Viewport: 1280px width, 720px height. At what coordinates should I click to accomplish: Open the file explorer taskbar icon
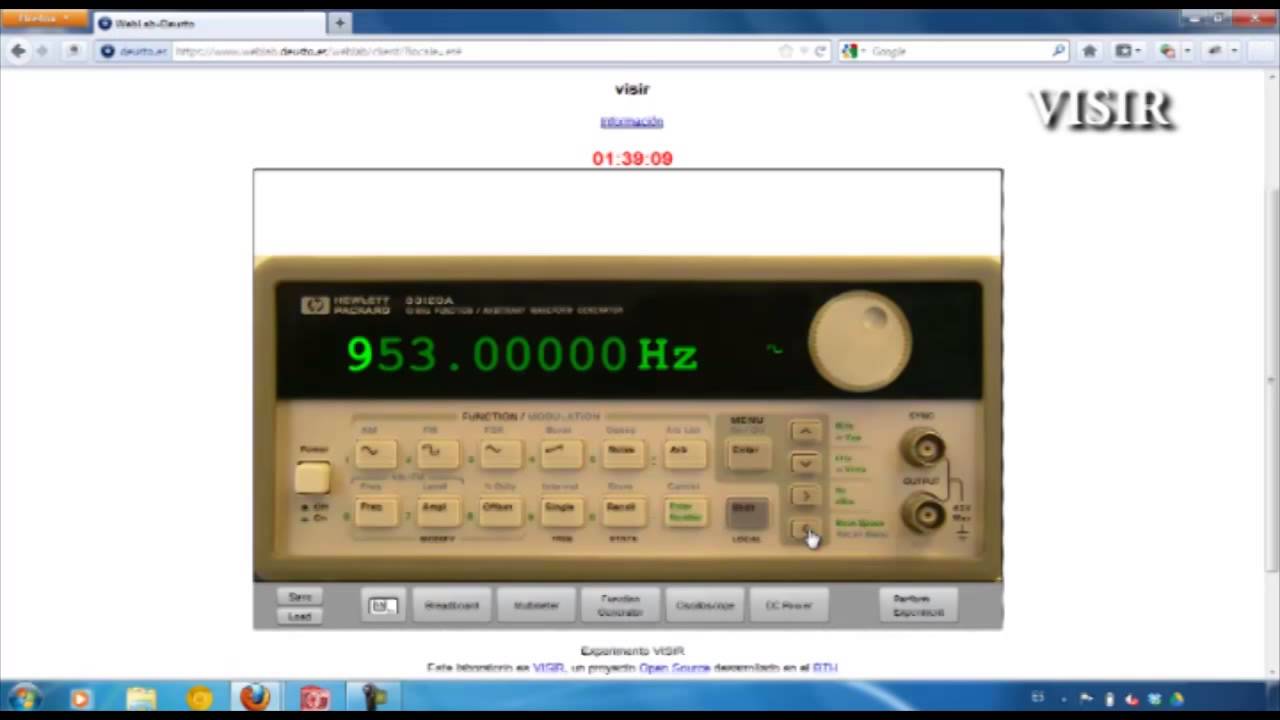141,698
